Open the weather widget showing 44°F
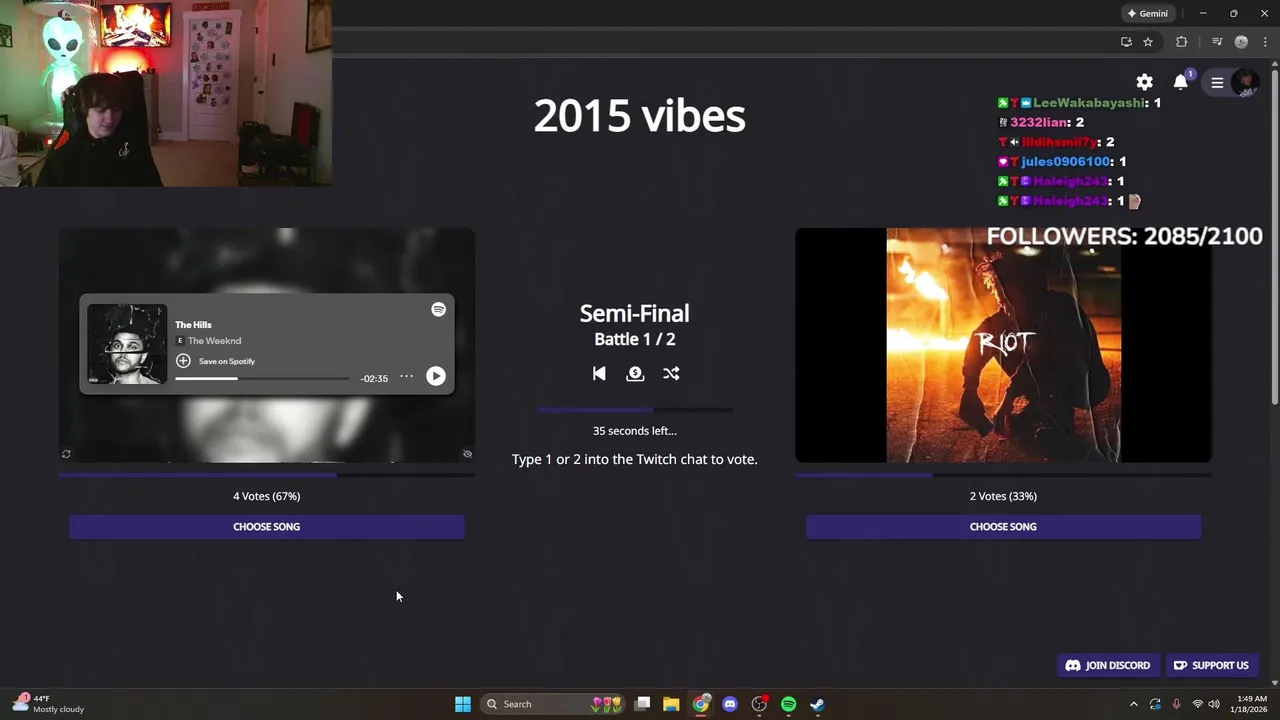This screenshot has width=1280, height=720. tap(48, 704)
